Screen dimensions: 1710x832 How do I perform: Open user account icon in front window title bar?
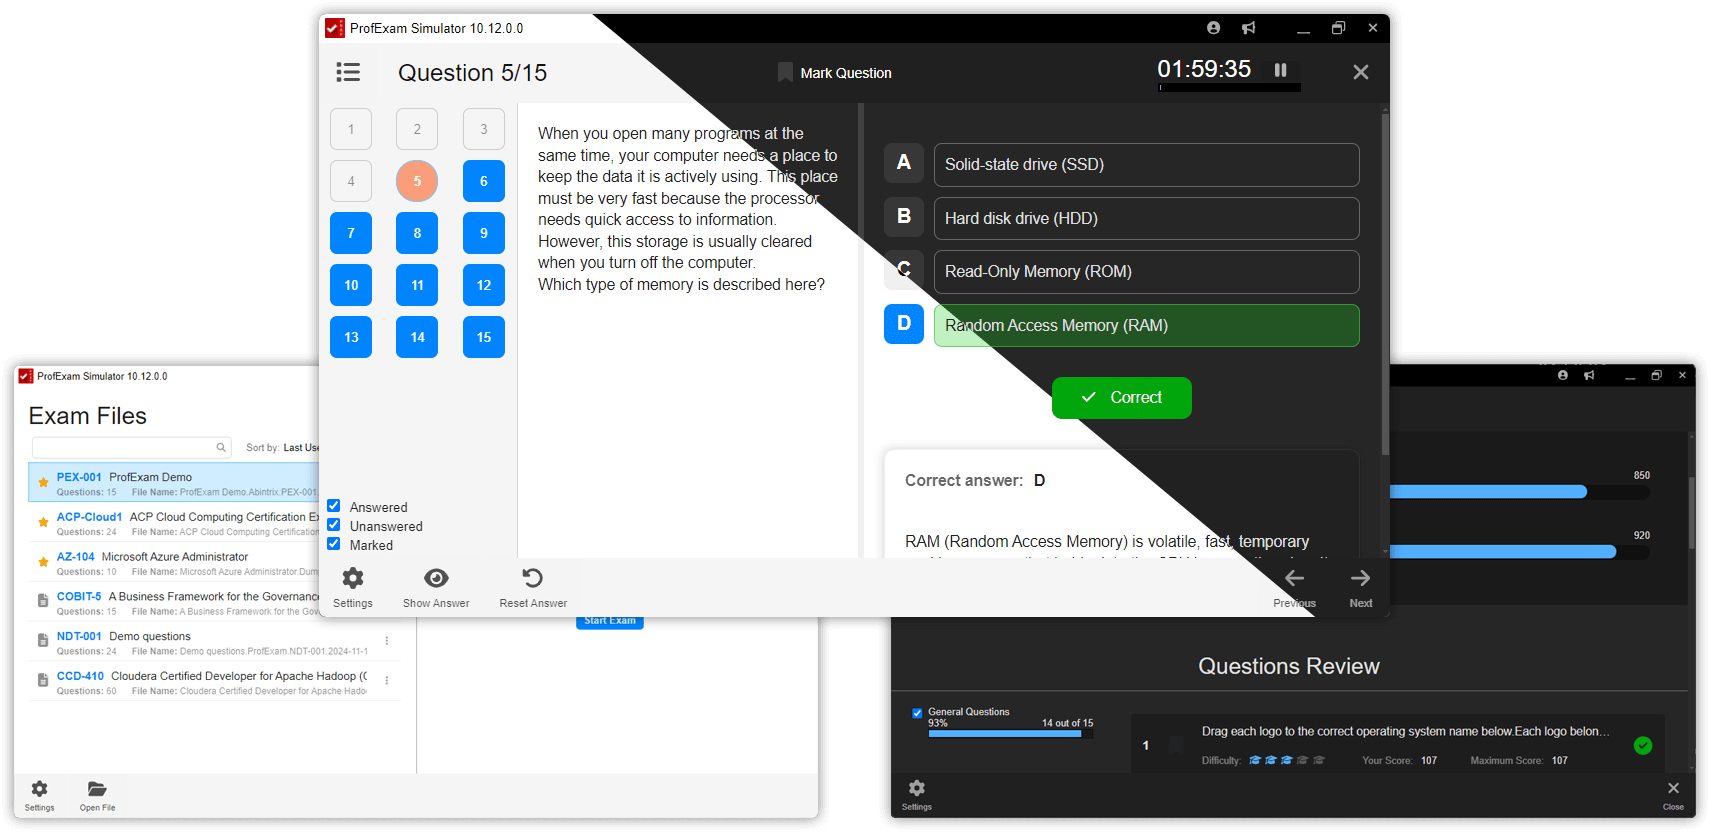pyautogui.click(x=1213, y=28)
